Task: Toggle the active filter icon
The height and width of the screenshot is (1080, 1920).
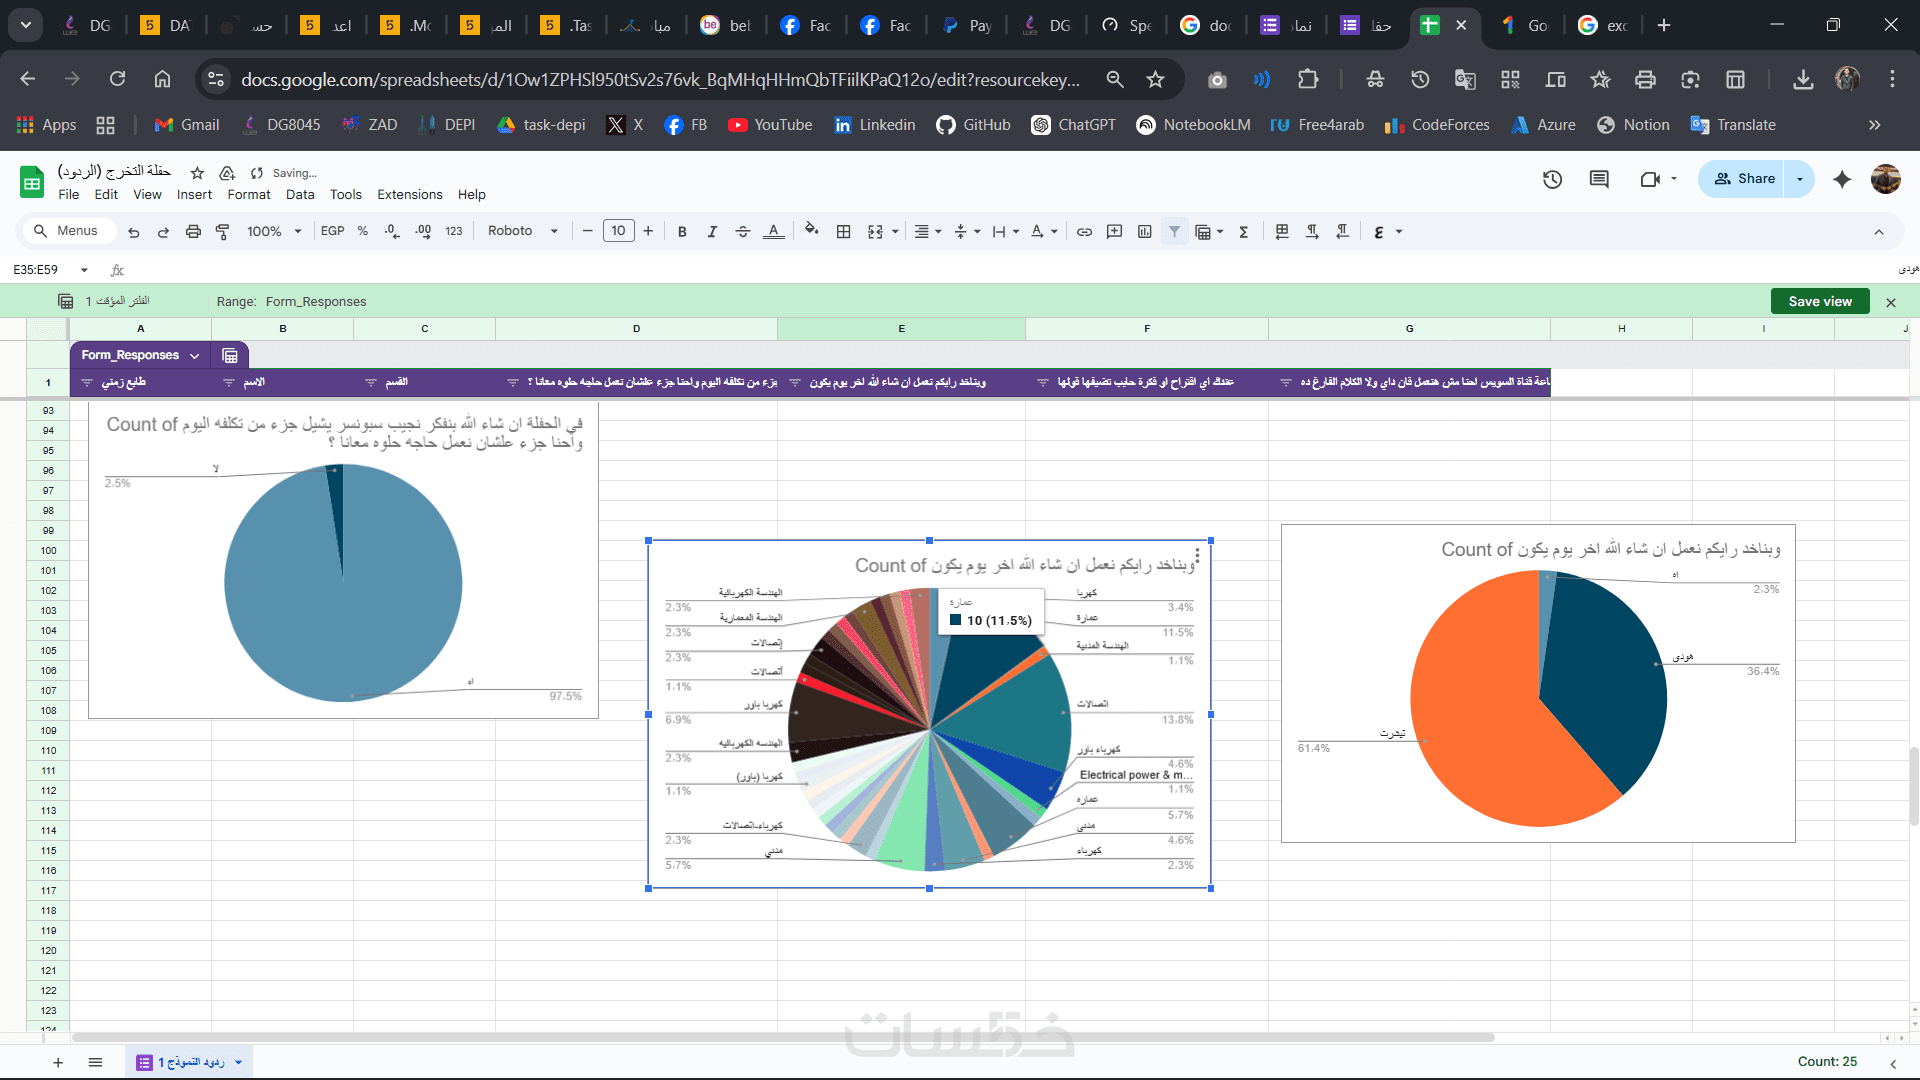Action: tap(1175, 232)
